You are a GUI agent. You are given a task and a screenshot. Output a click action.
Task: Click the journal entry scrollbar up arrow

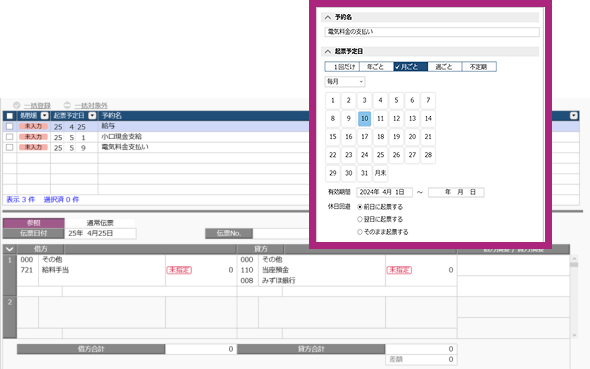point(574,259)
